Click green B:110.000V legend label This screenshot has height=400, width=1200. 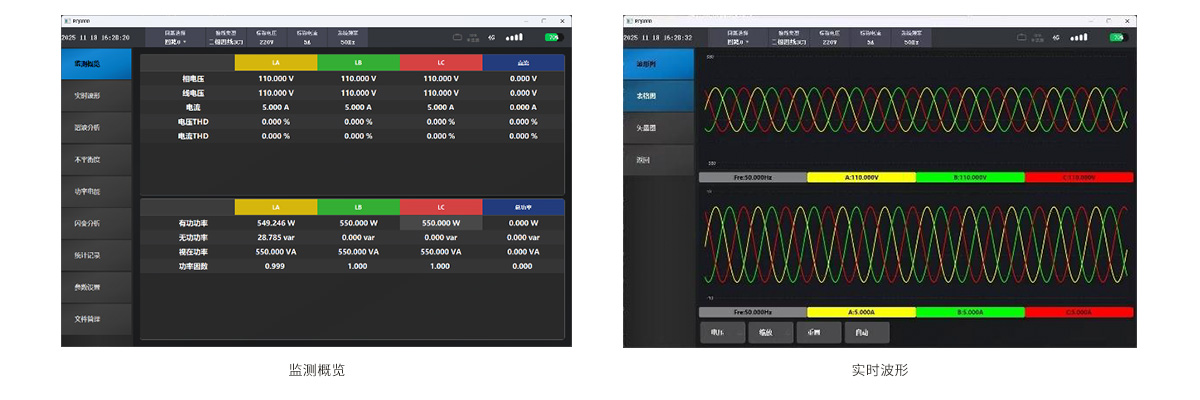click(x=971, y=177)
